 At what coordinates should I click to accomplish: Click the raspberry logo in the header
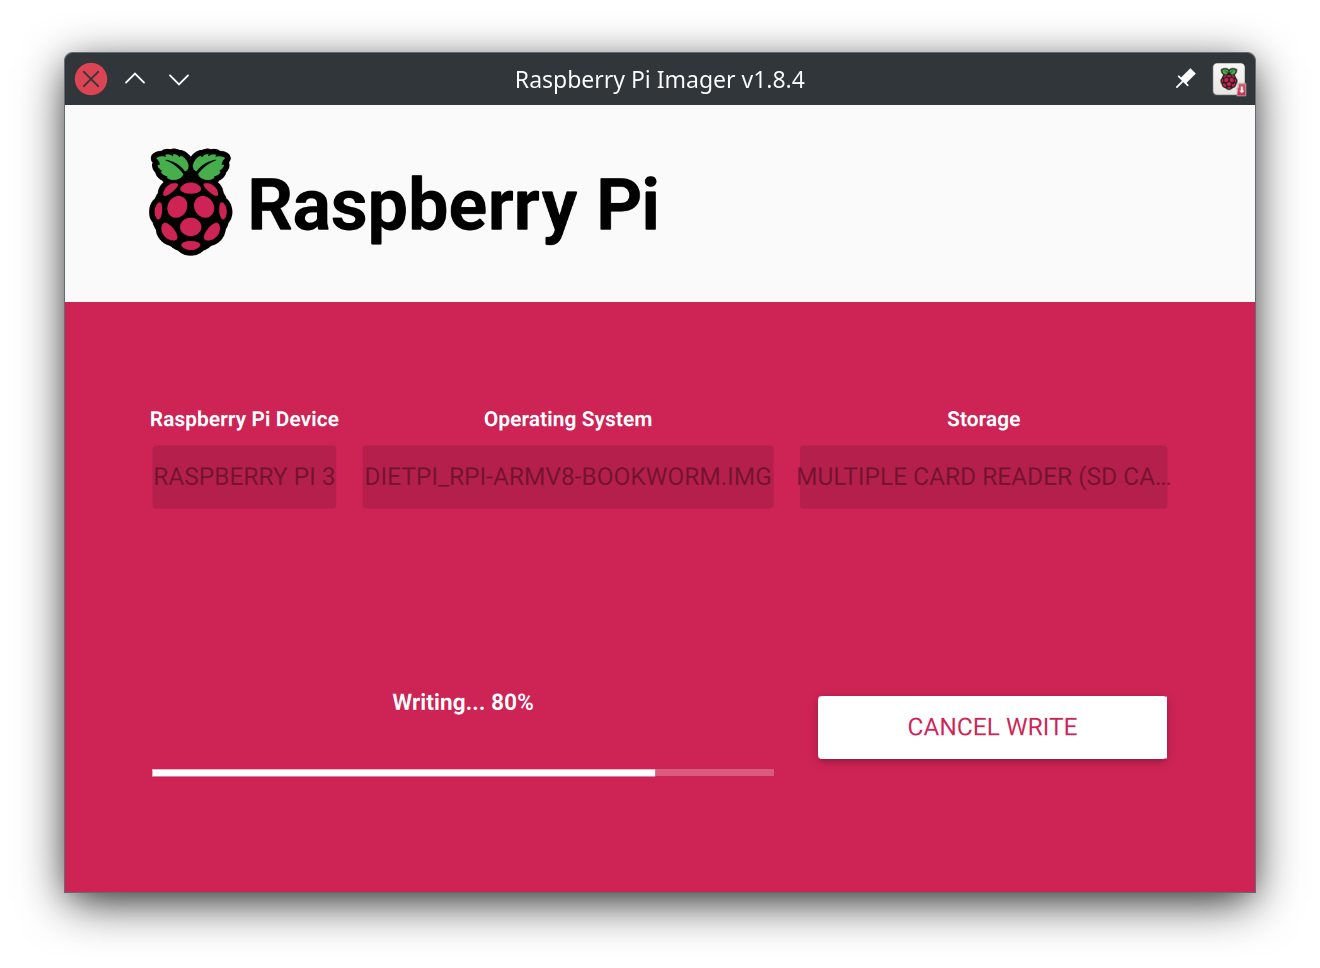pos(190,203)
